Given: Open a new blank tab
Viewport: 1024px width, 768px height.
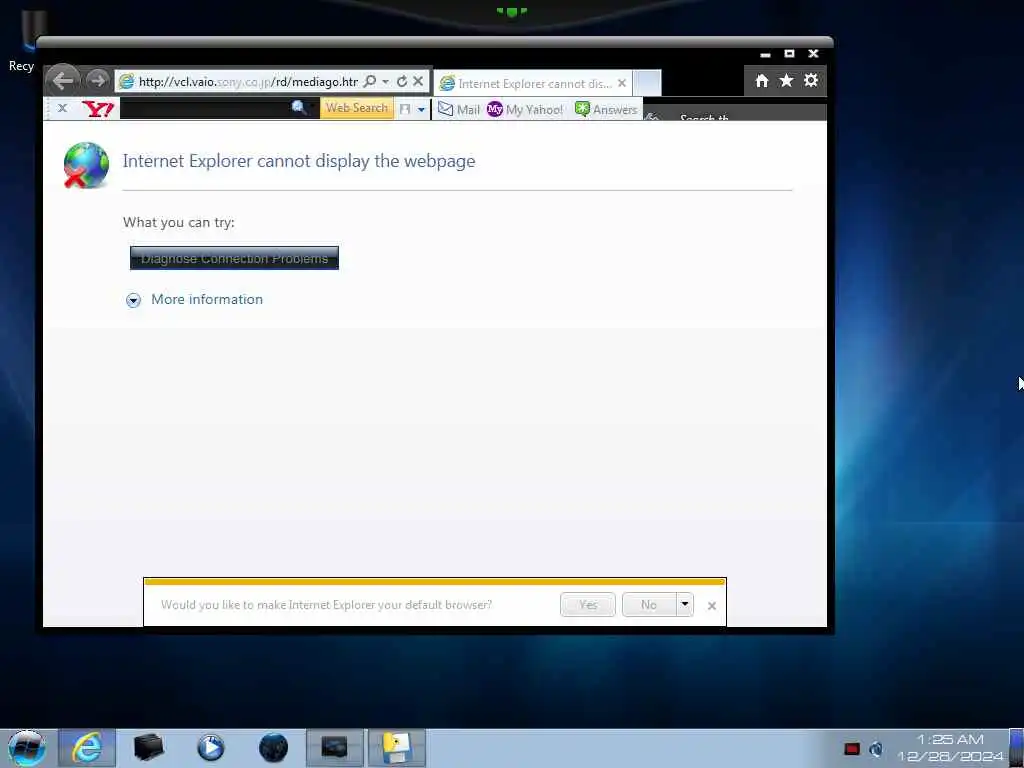Looking at the screenshot, I should point(647,84).
